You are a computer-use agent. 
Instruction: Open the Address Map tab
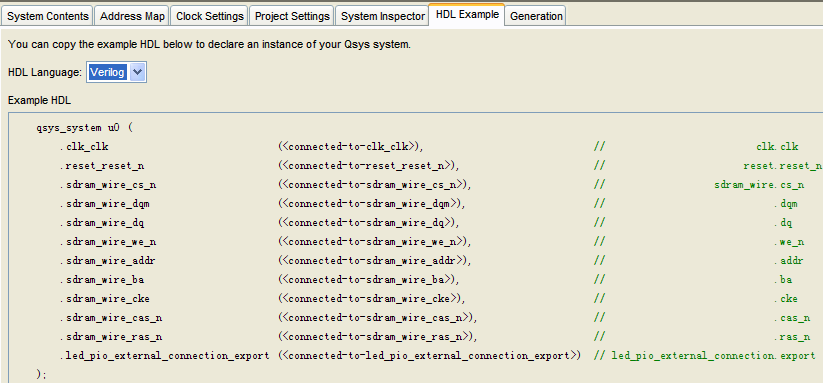point(132,16)
